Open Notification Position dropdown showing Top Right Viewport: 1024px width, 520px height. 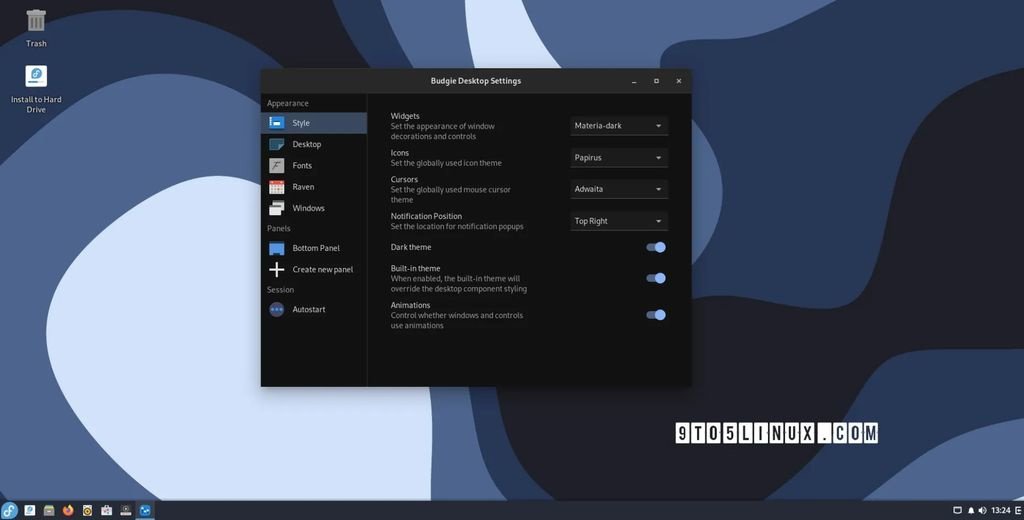click(x=618, y=221)
